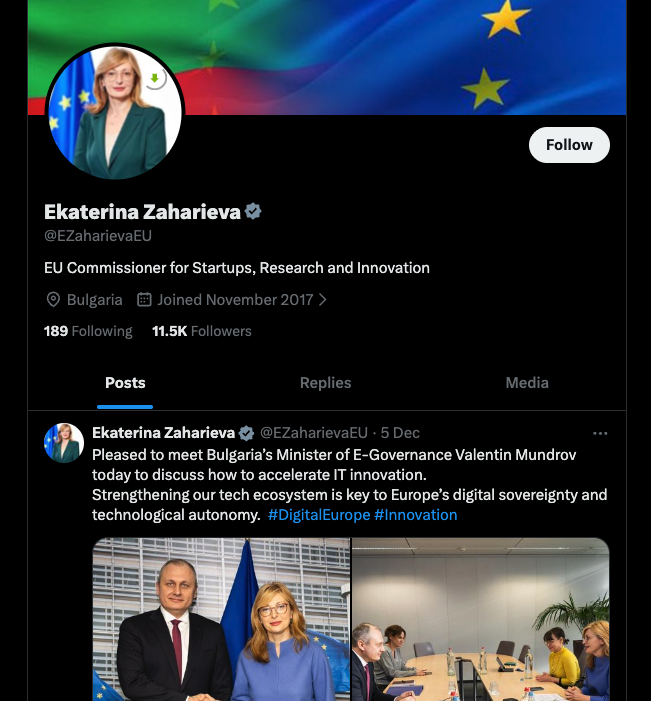Switch to the Replies tab

tap(326, 383)
